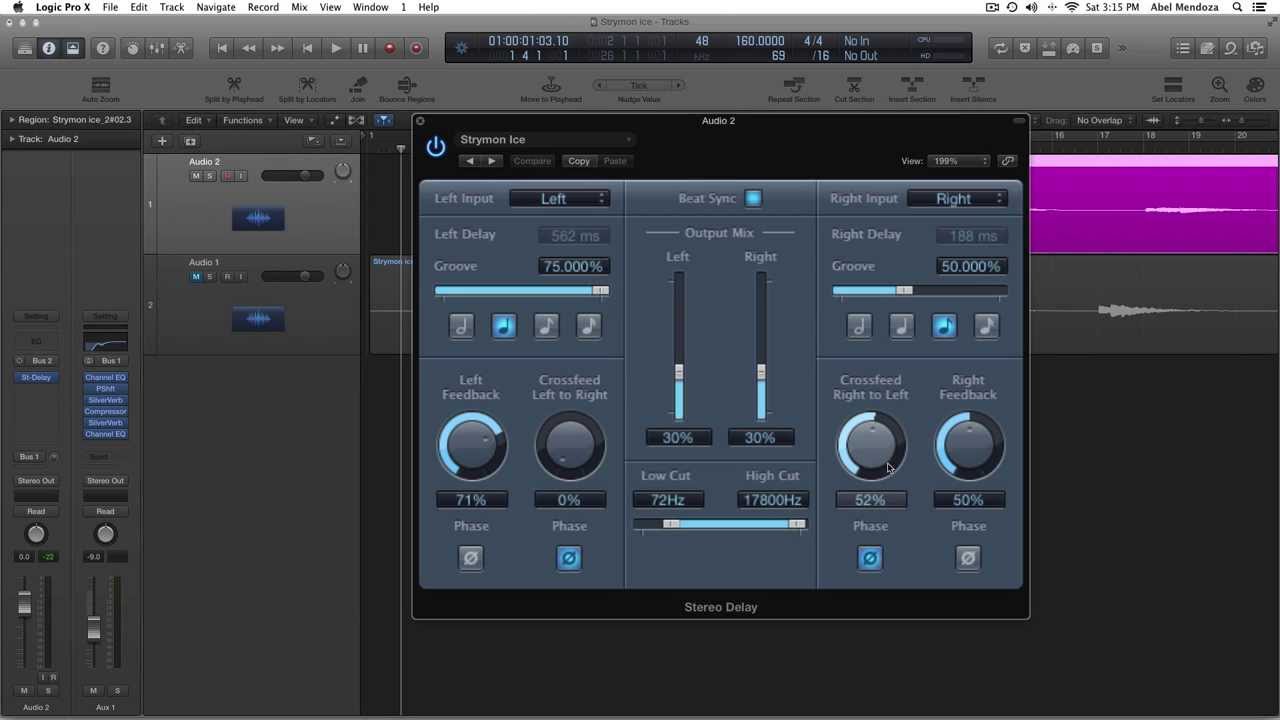Open the File menu

pos(110,7)
